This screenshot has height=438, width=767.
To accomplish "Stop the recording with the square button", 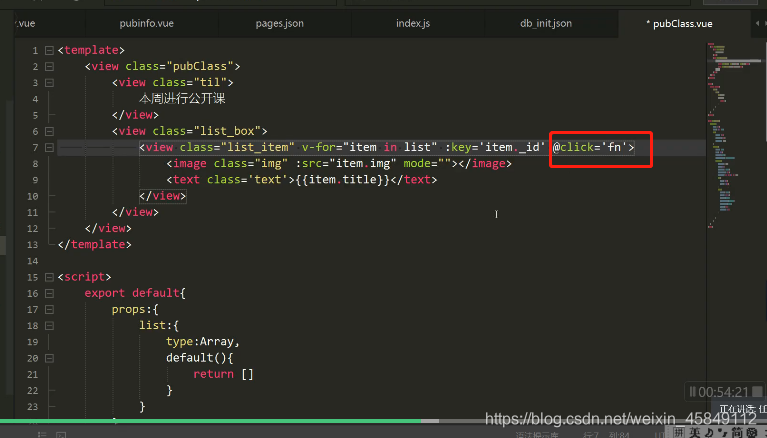I will click(757, 392).
